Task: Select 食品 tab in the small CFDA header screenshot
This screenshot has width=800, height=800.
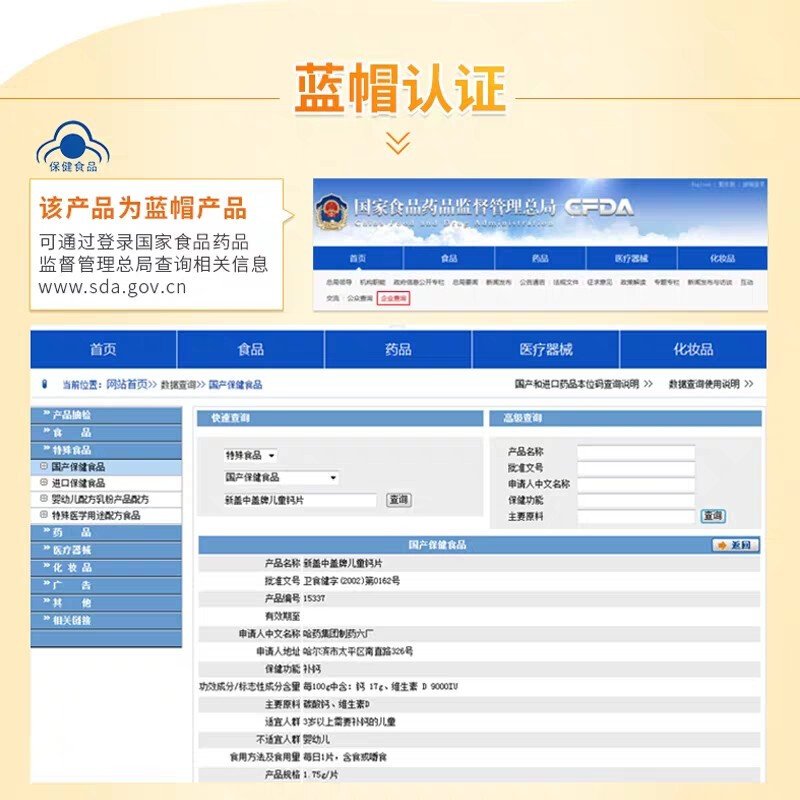Action: click(x=449, y=258)
